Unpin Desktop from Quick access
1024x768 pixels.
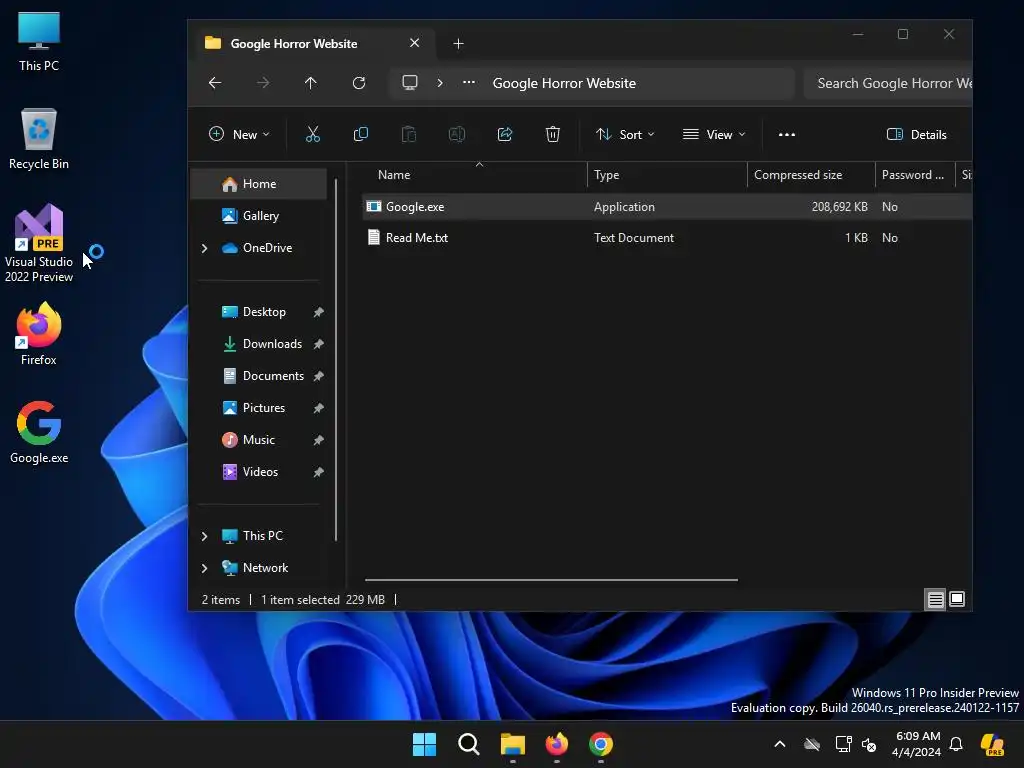319,312
